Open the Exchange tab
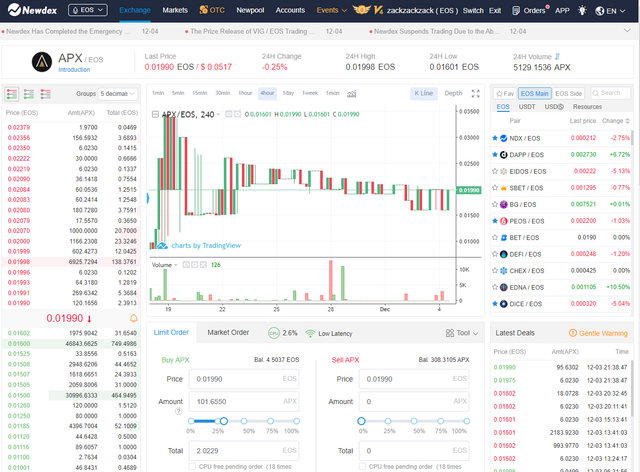This screenshot has height=472, width=640. click(135, 10)
